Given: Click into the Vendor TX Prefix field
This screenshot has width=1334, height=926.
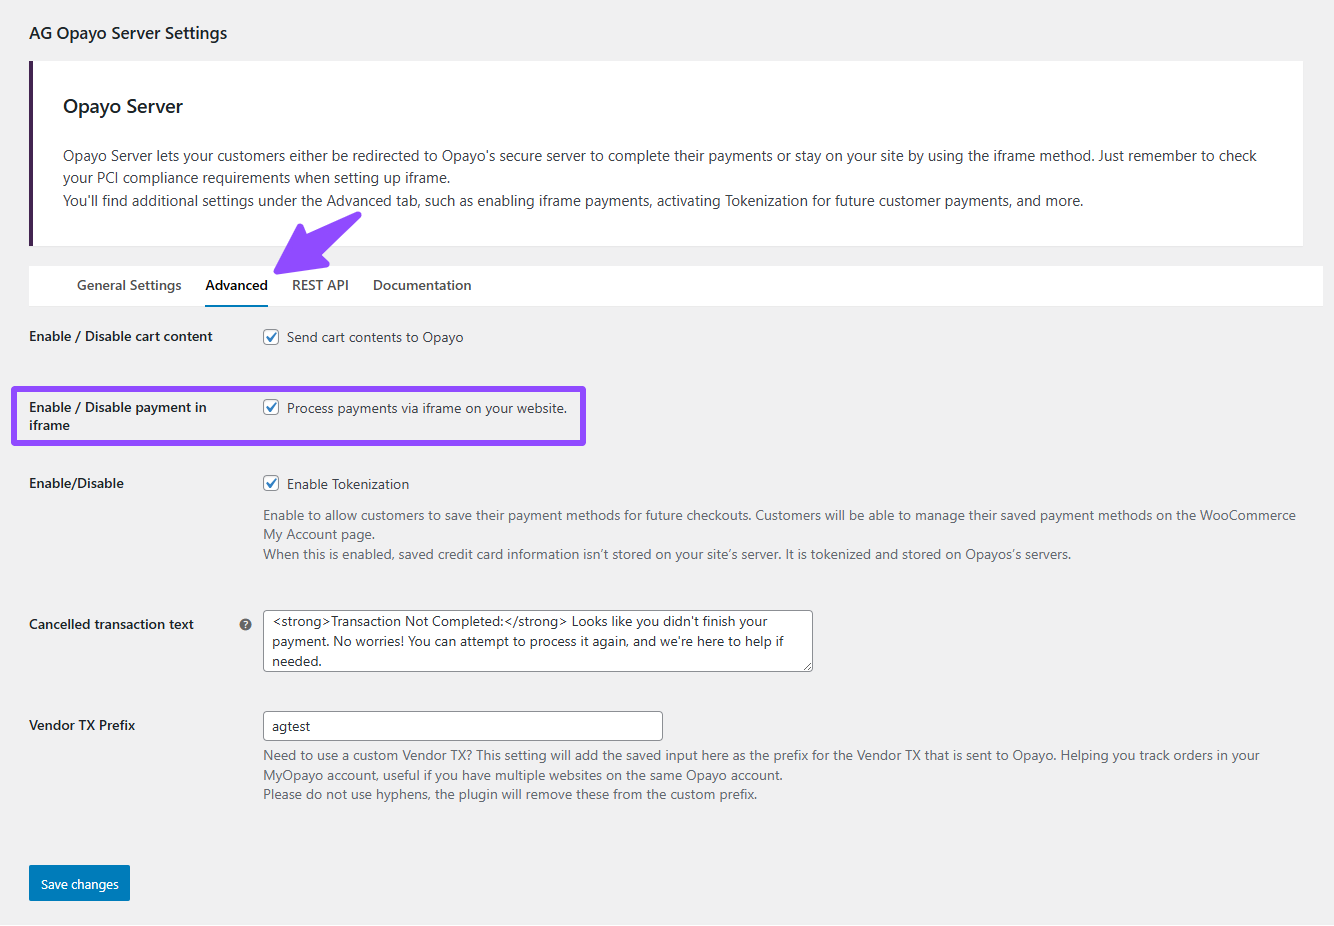Looking at the screenshot, I should tap(462, 726).
